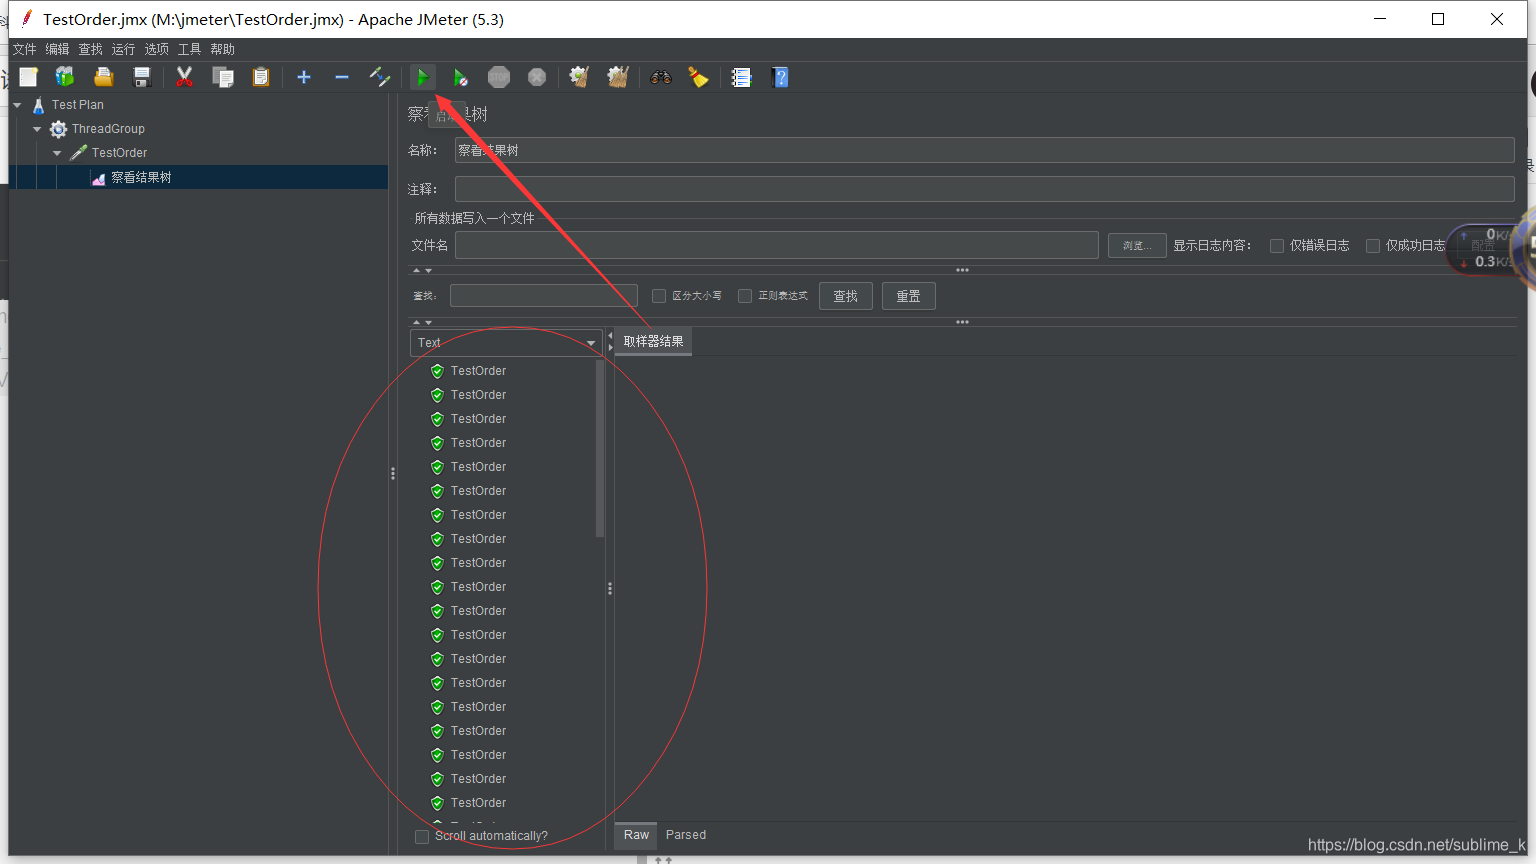Click the 文件名 filename input field
The image size is (1536, 864).
point(777,245)
